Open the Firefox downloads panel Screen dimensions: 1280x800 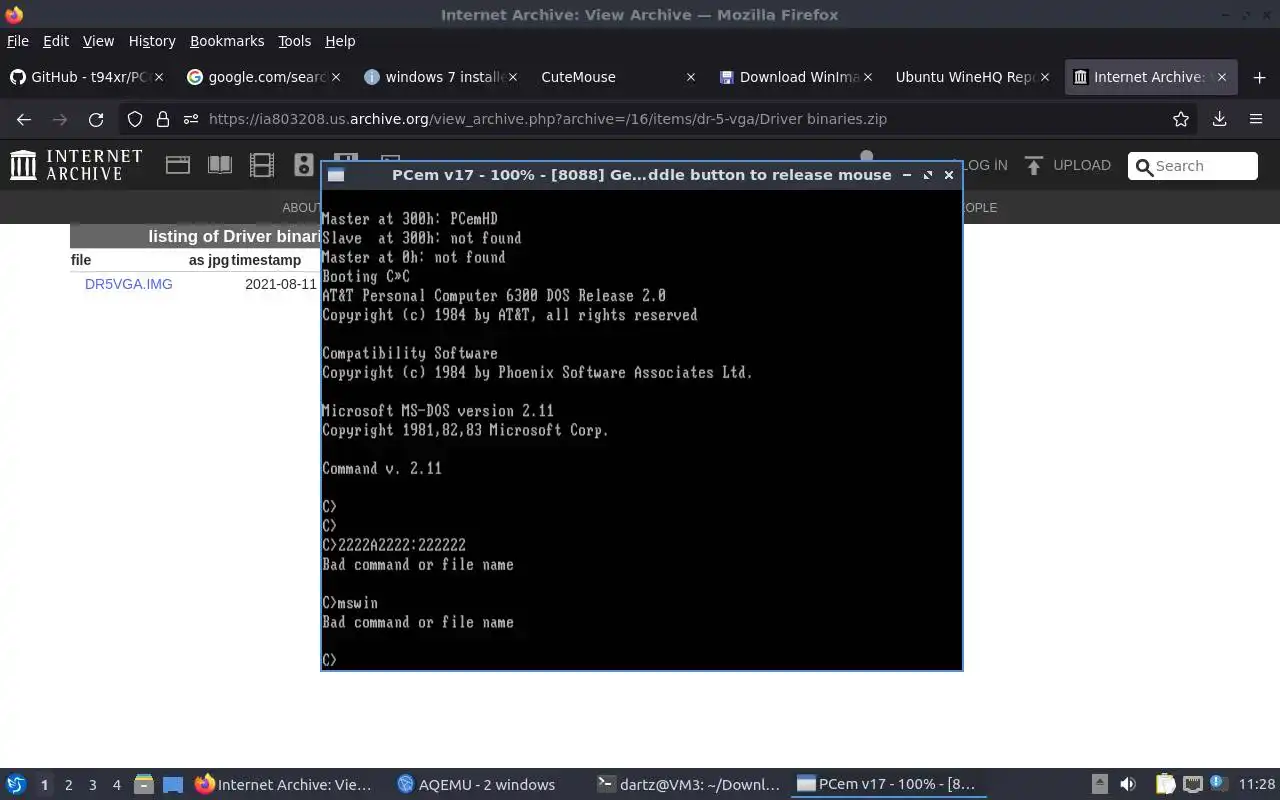coord(1219,119)
